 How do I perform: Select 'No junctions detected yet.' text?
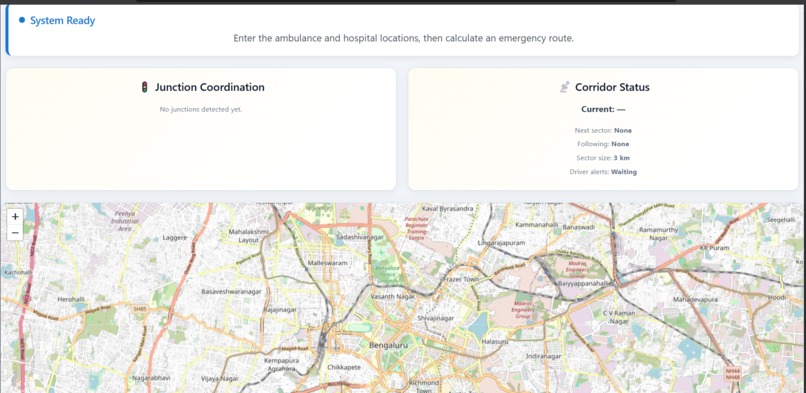coord(201,109)
